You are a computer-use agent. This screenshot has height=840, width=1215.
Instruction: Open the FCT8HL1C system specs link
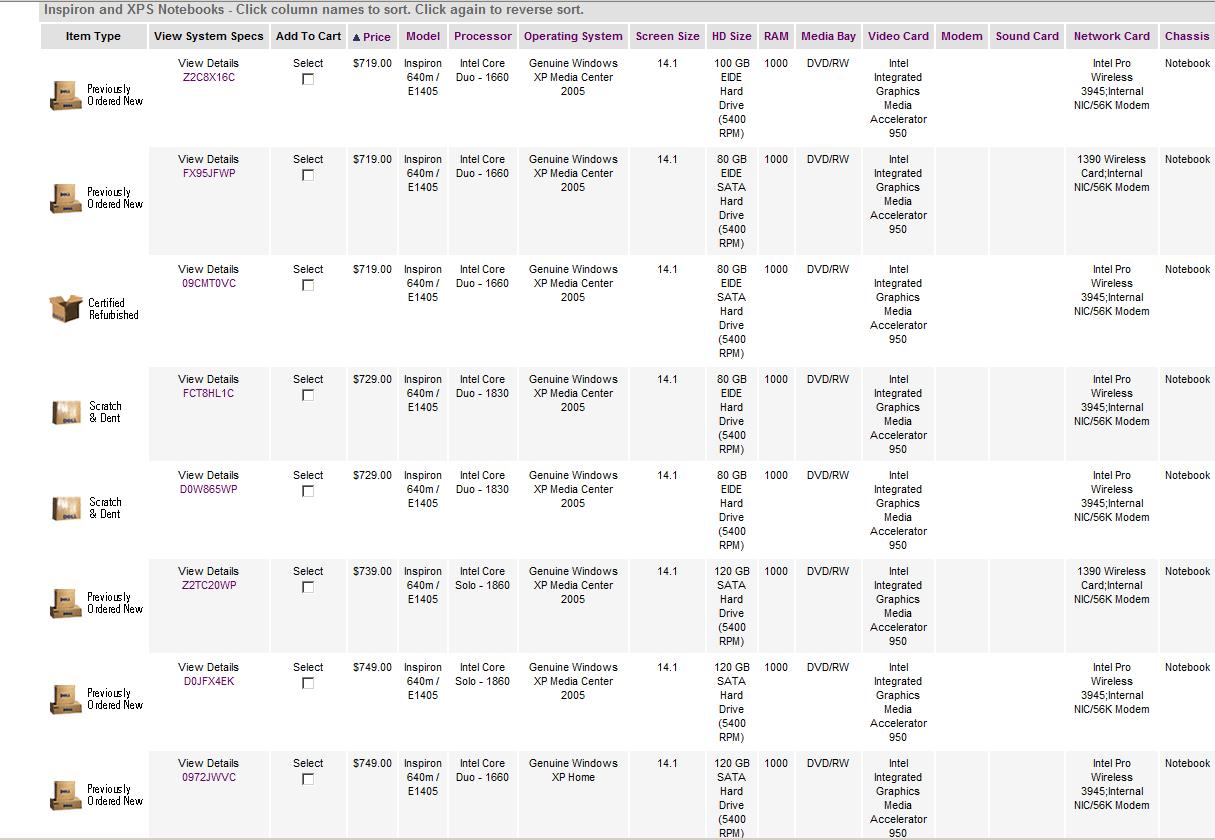click(209, 393)
